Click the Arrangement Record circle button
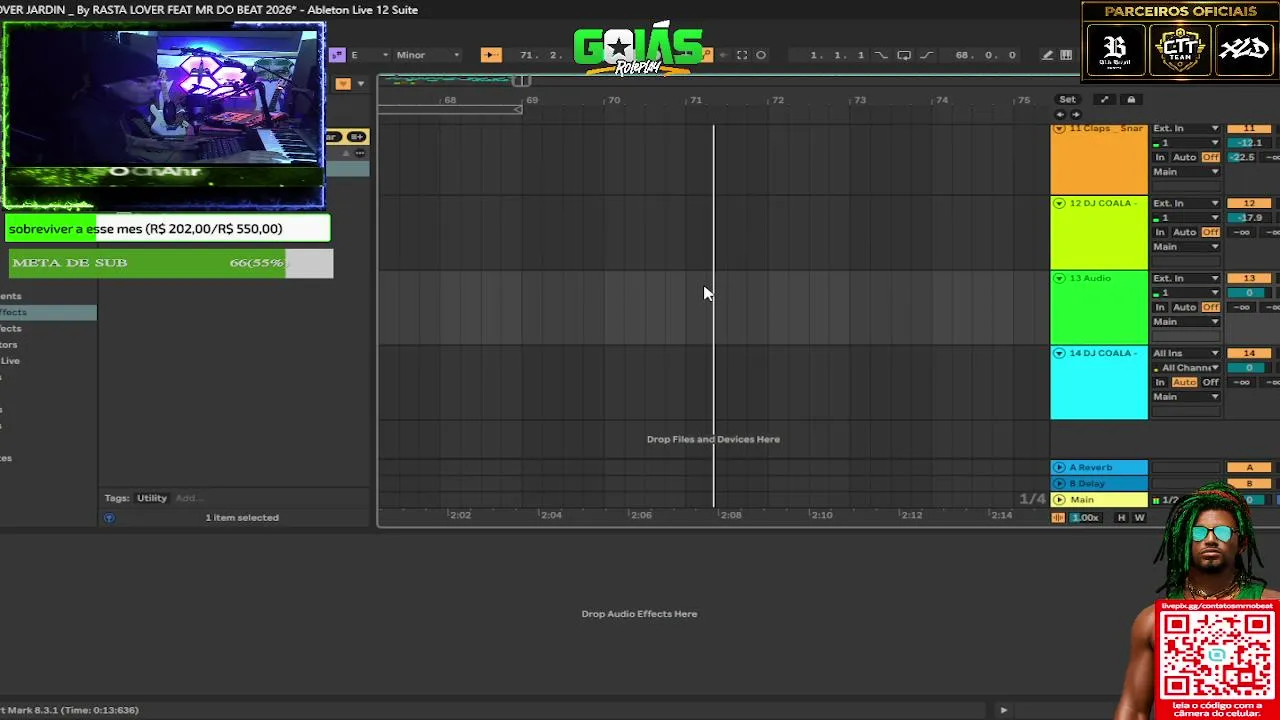1280x720 pixels. click(761, 55)
